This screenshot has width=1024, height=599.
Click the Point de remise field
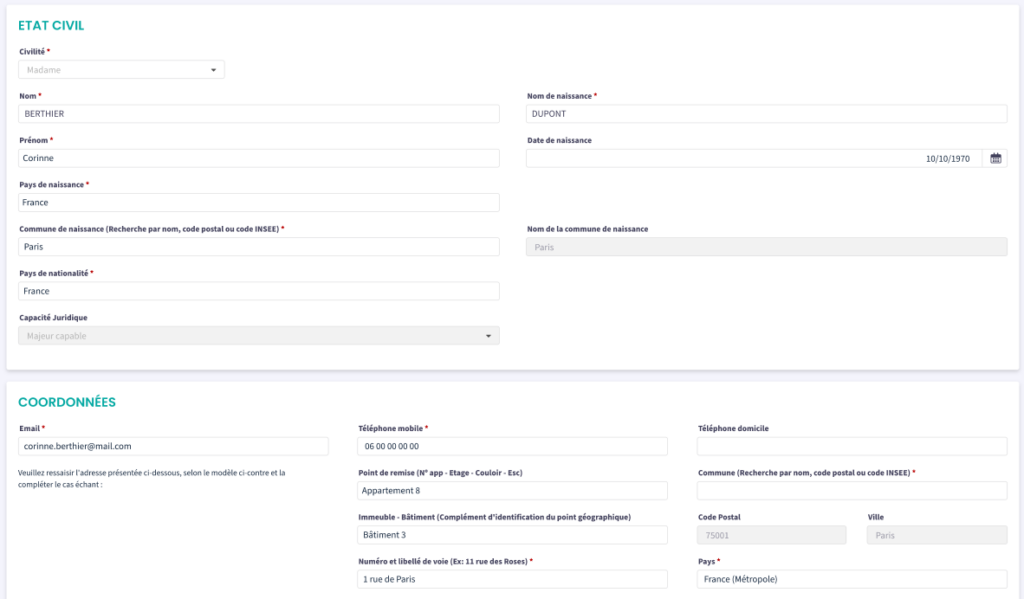[x=512, y=491]
